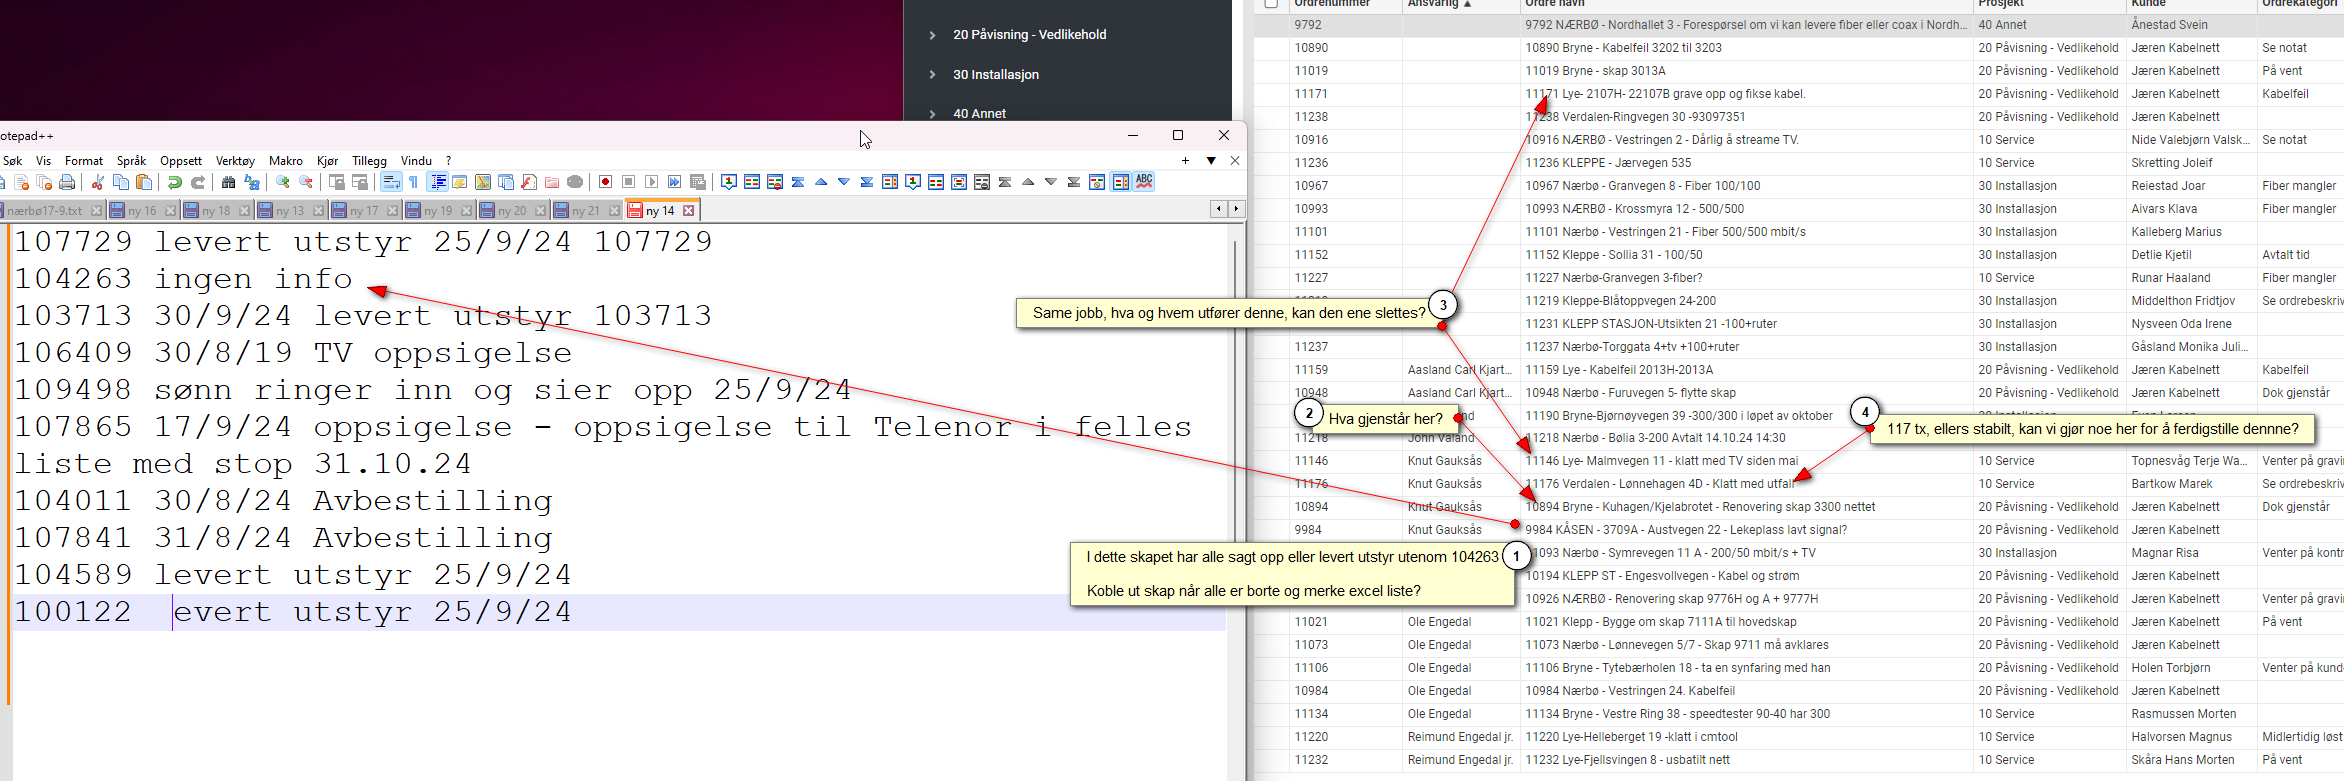The width and height of the screenshot is (2344, 781).
Task: Click the run macro multiple times icon
Action: [674, 182]
